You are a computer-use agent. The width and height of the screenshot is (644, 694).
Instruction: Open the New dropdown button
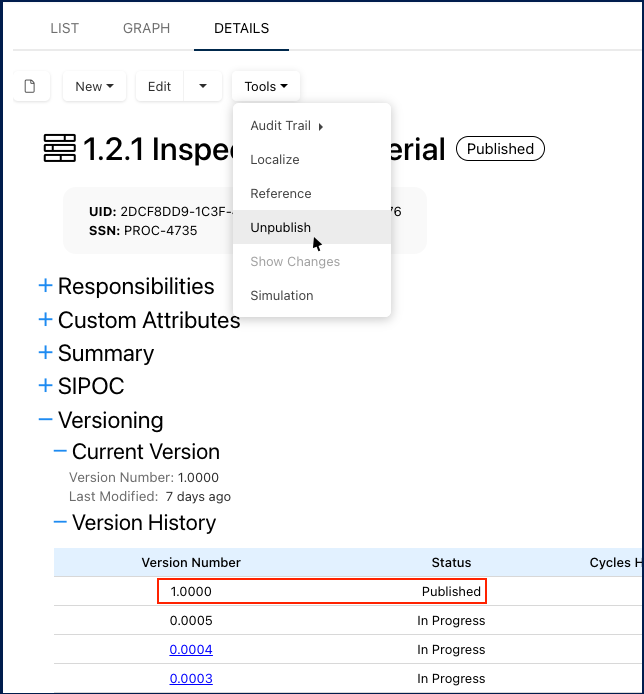[94, 87]
